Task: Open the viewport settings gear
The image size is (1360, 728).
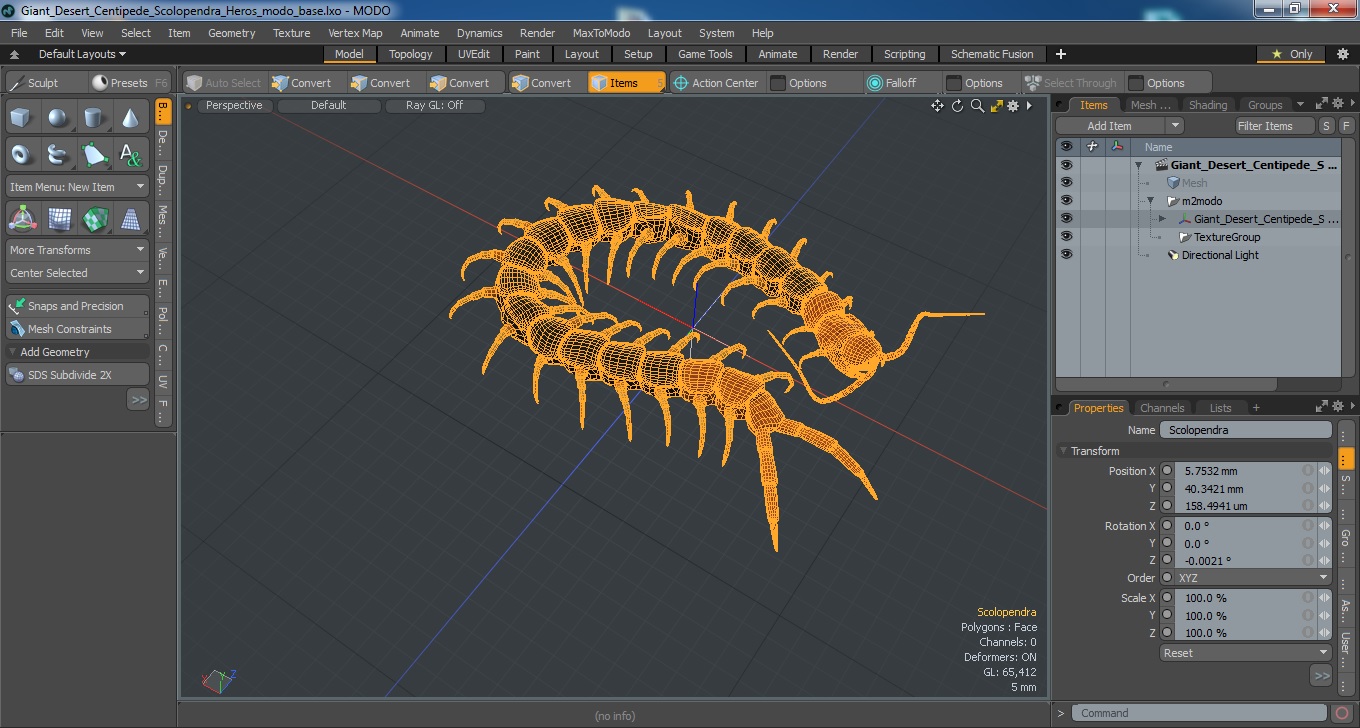Action: (x=1013, y=105)
